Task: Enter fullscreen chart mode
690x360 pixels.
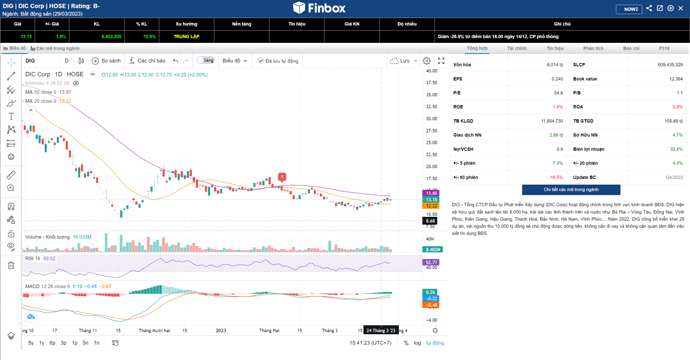Action: click(441, 61)
